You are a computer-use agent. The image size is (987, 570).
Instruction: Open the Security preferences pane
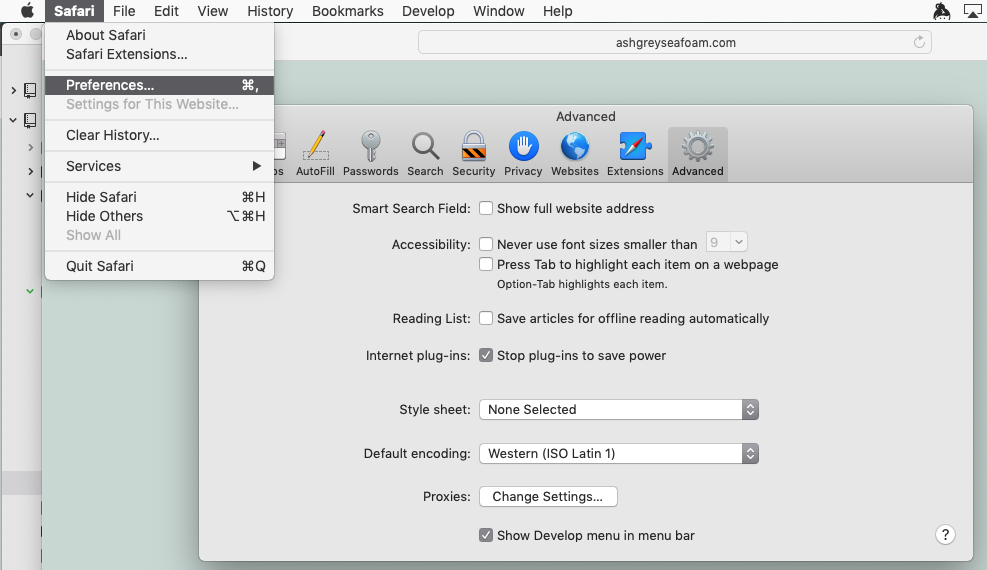pyautogui.click(x=473, y=154)
